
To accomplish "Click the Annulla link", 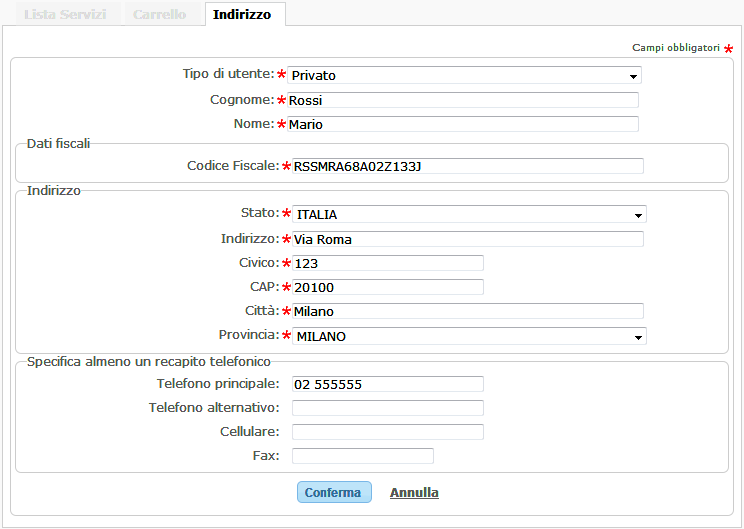I will [x=414, y=493].
